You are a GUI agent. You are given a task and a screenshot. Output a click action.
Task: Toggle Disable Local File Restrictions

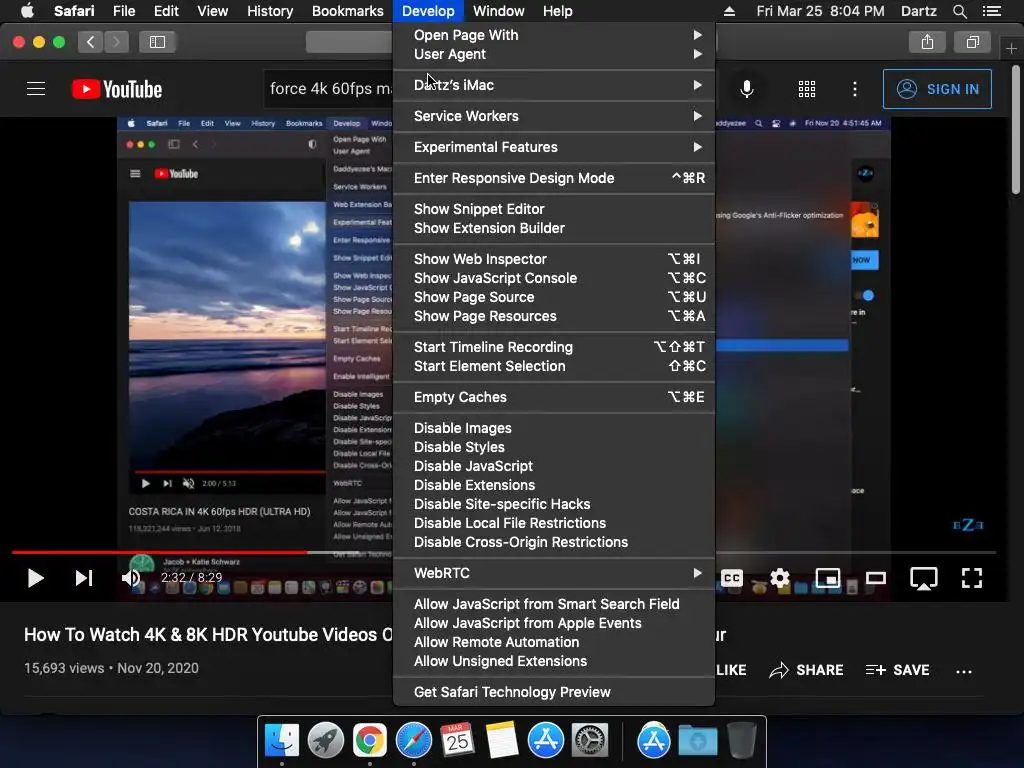(x=554, y=522)
